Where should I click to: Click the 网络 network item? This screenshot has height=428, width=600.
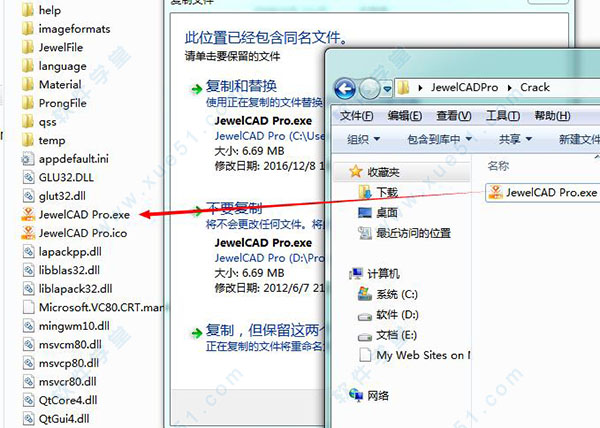tap(369, 395)
